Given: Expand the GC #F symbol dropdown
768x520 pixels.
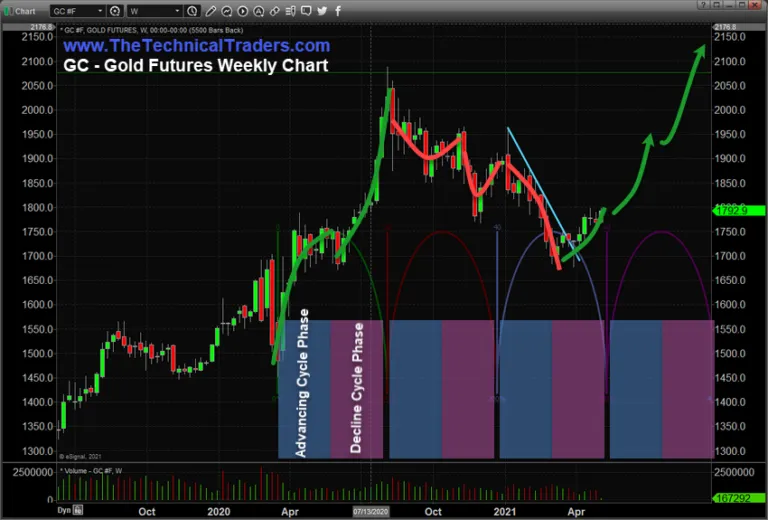Looking at the screenshot, I should click(x=77, y=11).
